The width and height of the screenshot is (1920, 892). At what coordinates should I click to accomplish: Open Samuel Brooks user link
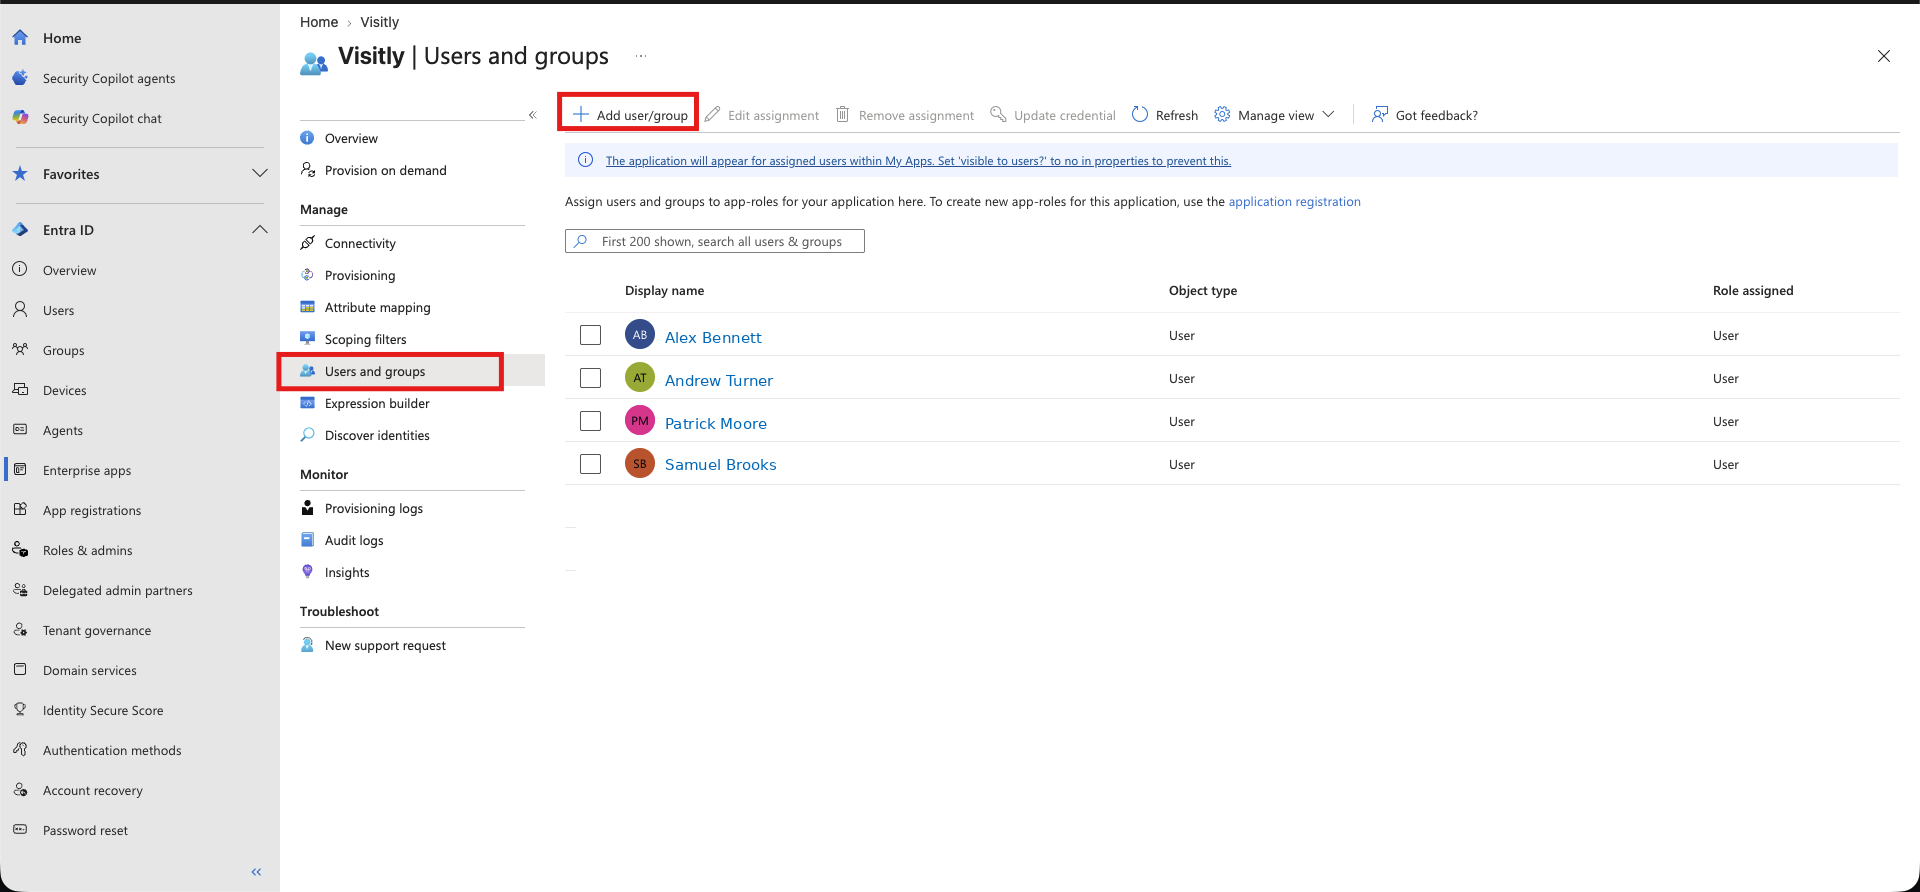(721, 464)
